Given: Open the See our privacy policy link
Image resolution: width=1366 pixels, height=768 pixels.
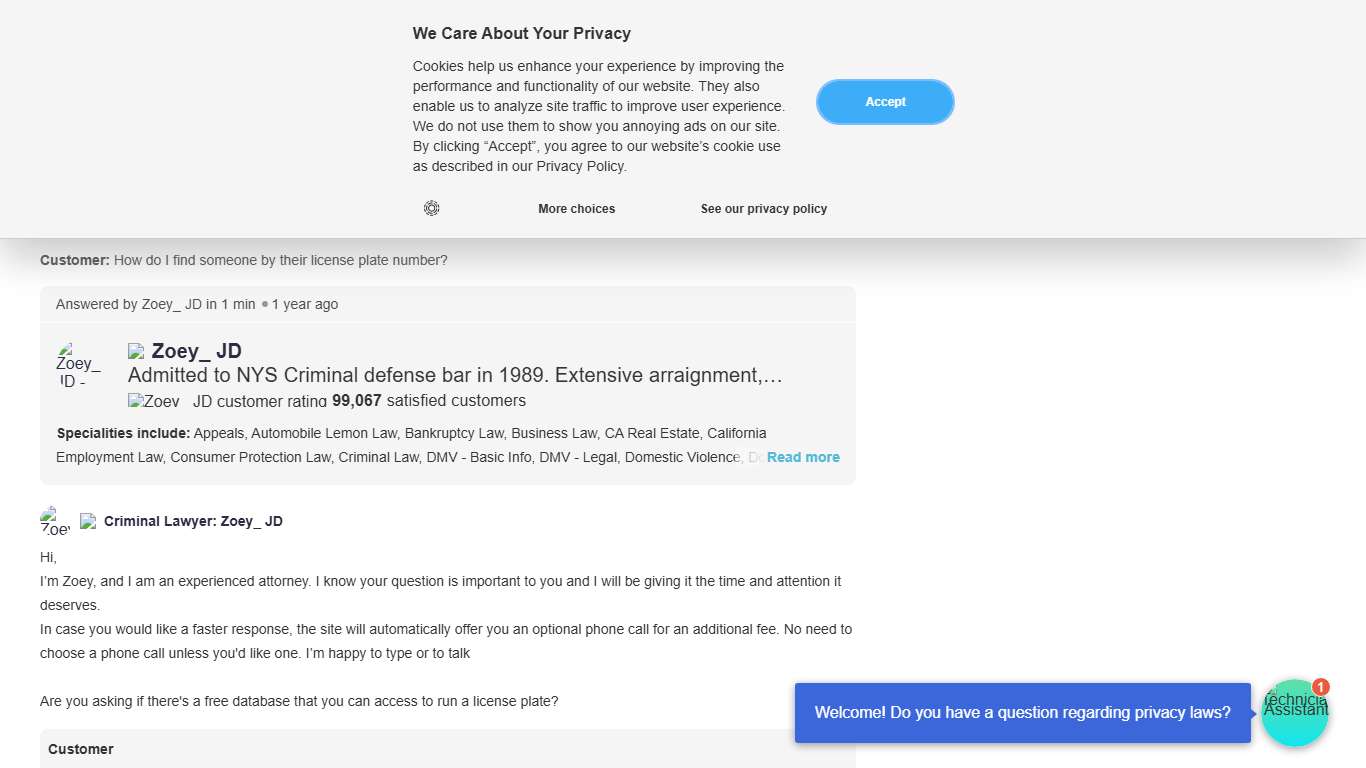Looking at the screenshot, I should [x=764, y=209].
